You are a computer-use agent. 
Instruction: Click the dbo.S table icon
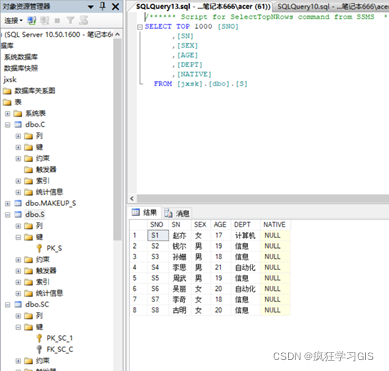(x=18, y=215)
